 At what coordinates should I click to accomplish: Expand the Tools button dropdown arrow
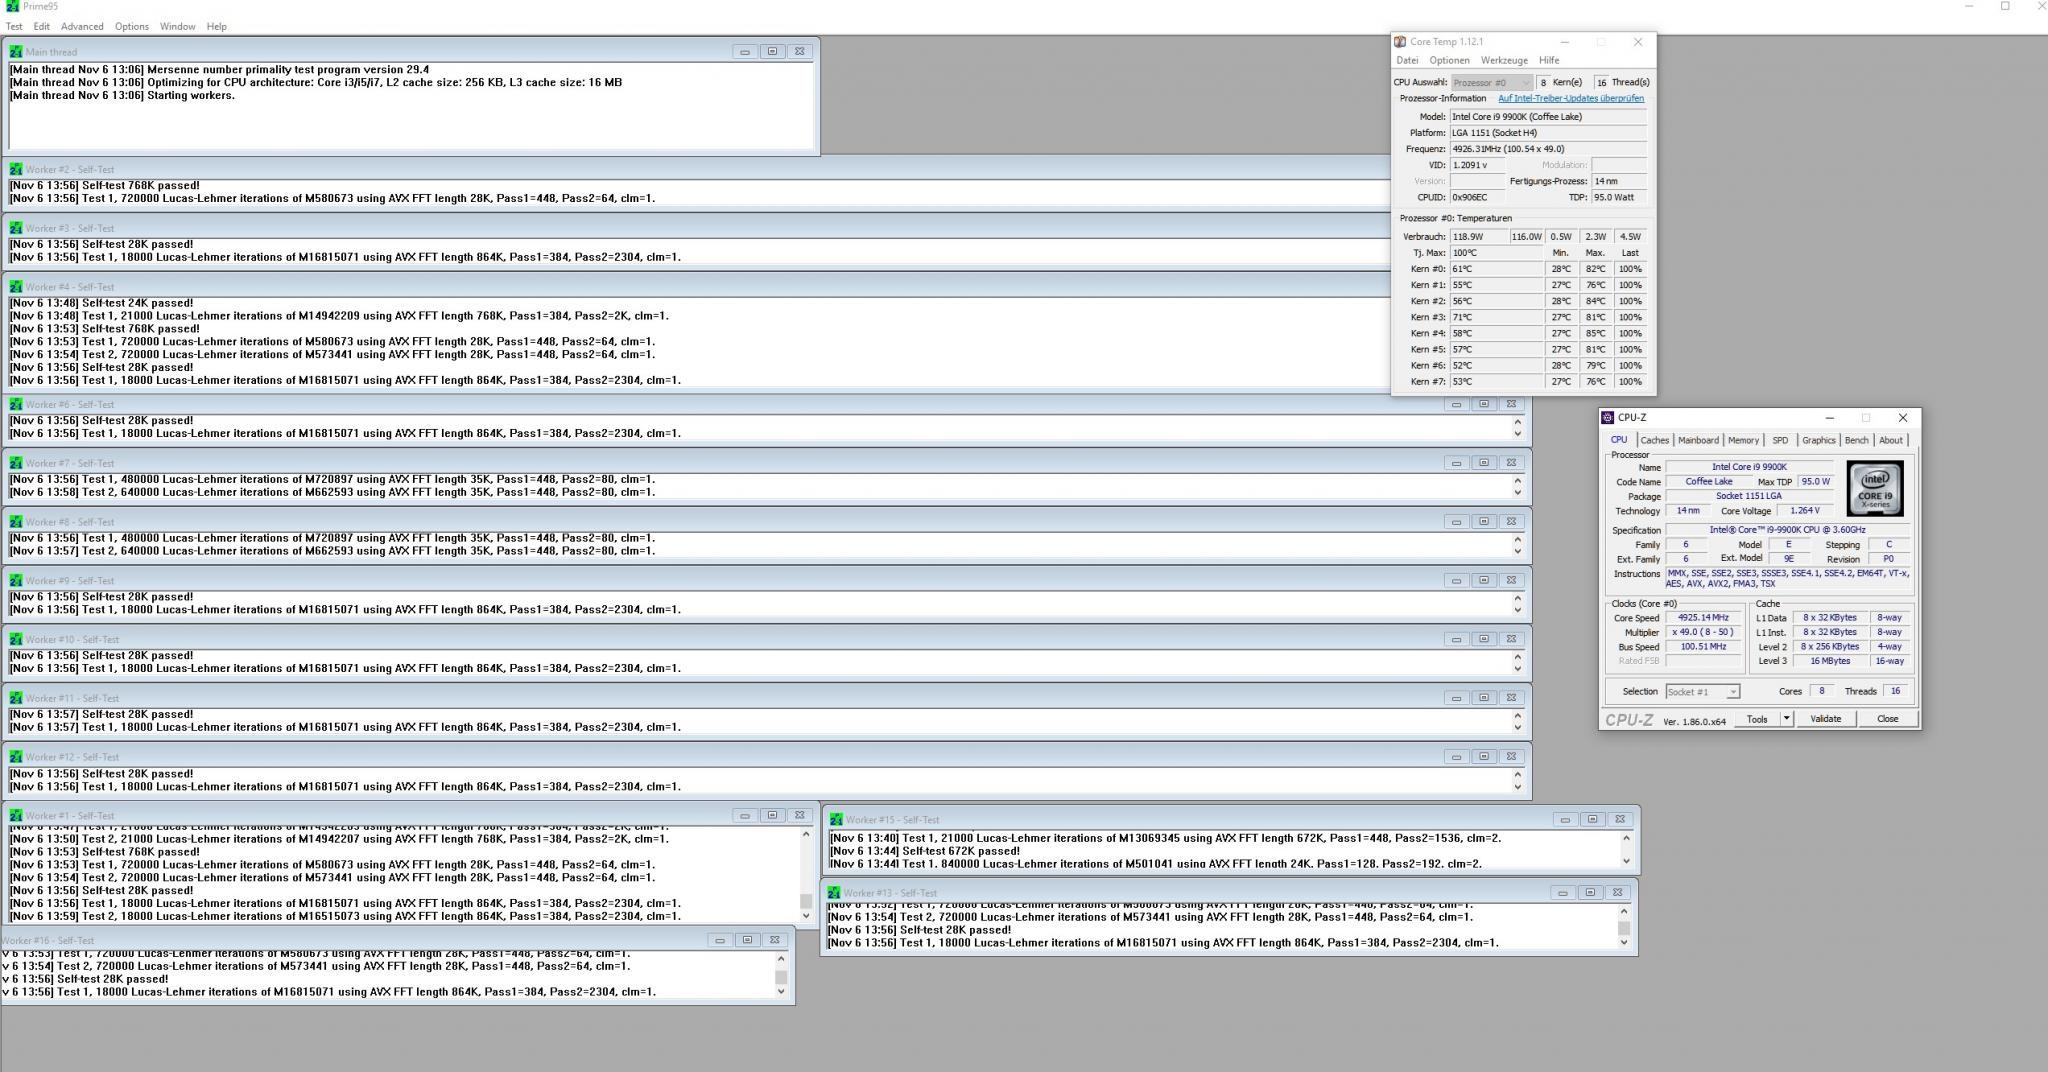coord(1786,718)
